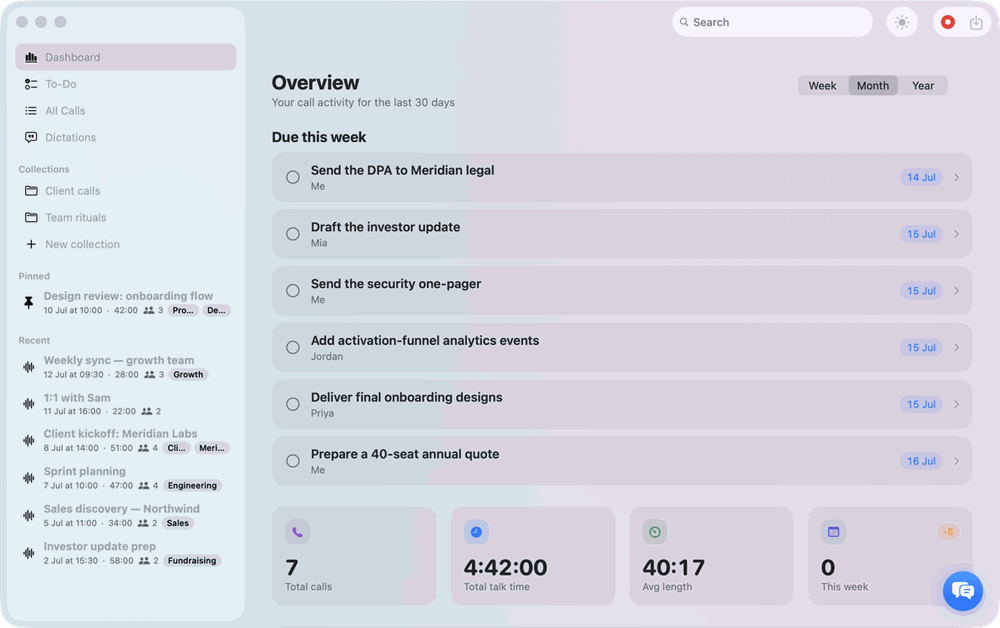Viewport: 1000px width, 628px height.
Task: Click the import download icon
Action: tap(976, 23)
